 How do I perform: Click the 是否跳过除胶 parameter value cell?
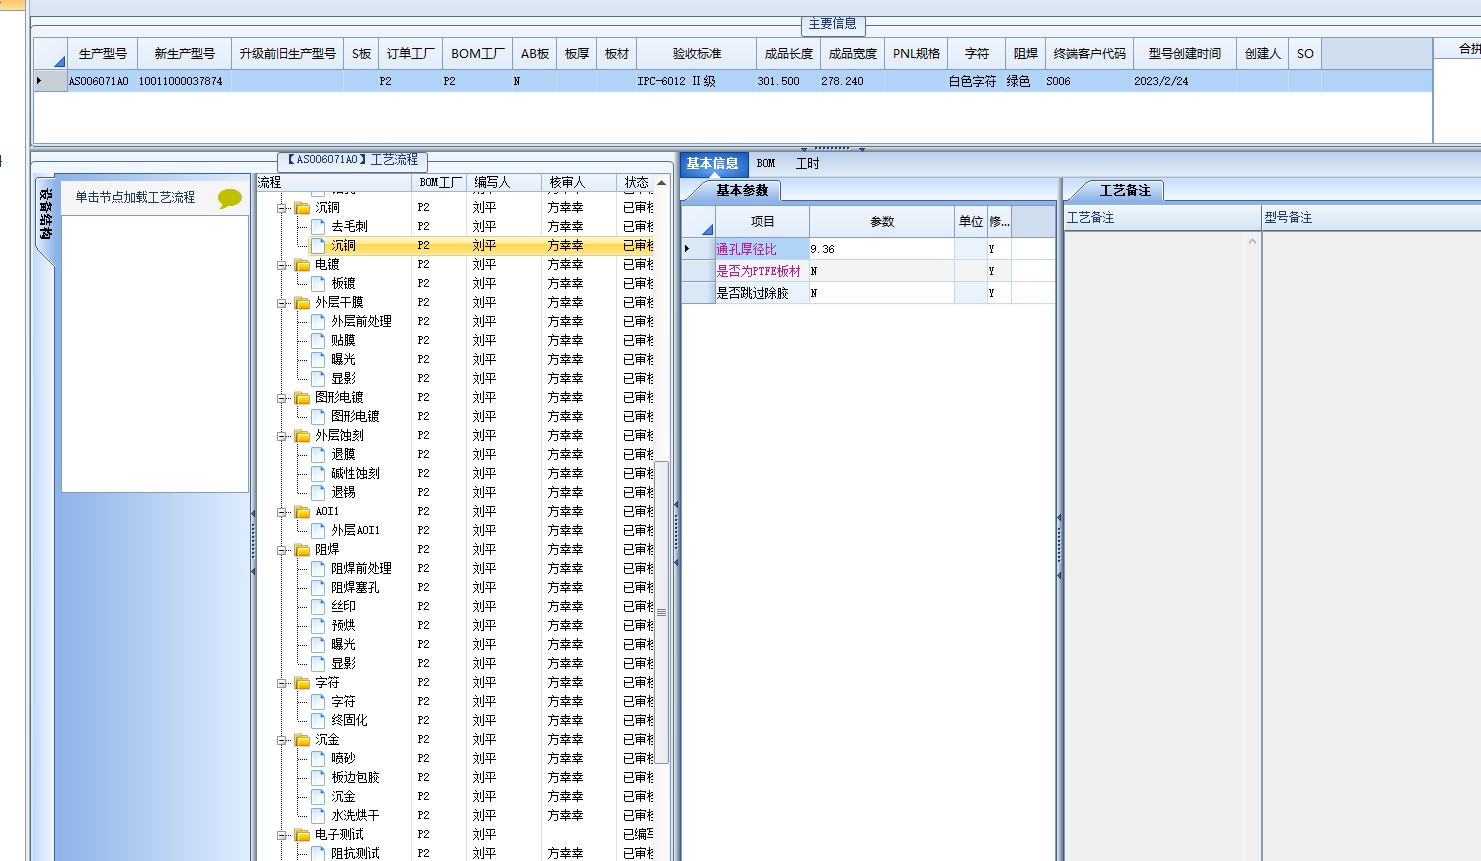tap(882, 293)
